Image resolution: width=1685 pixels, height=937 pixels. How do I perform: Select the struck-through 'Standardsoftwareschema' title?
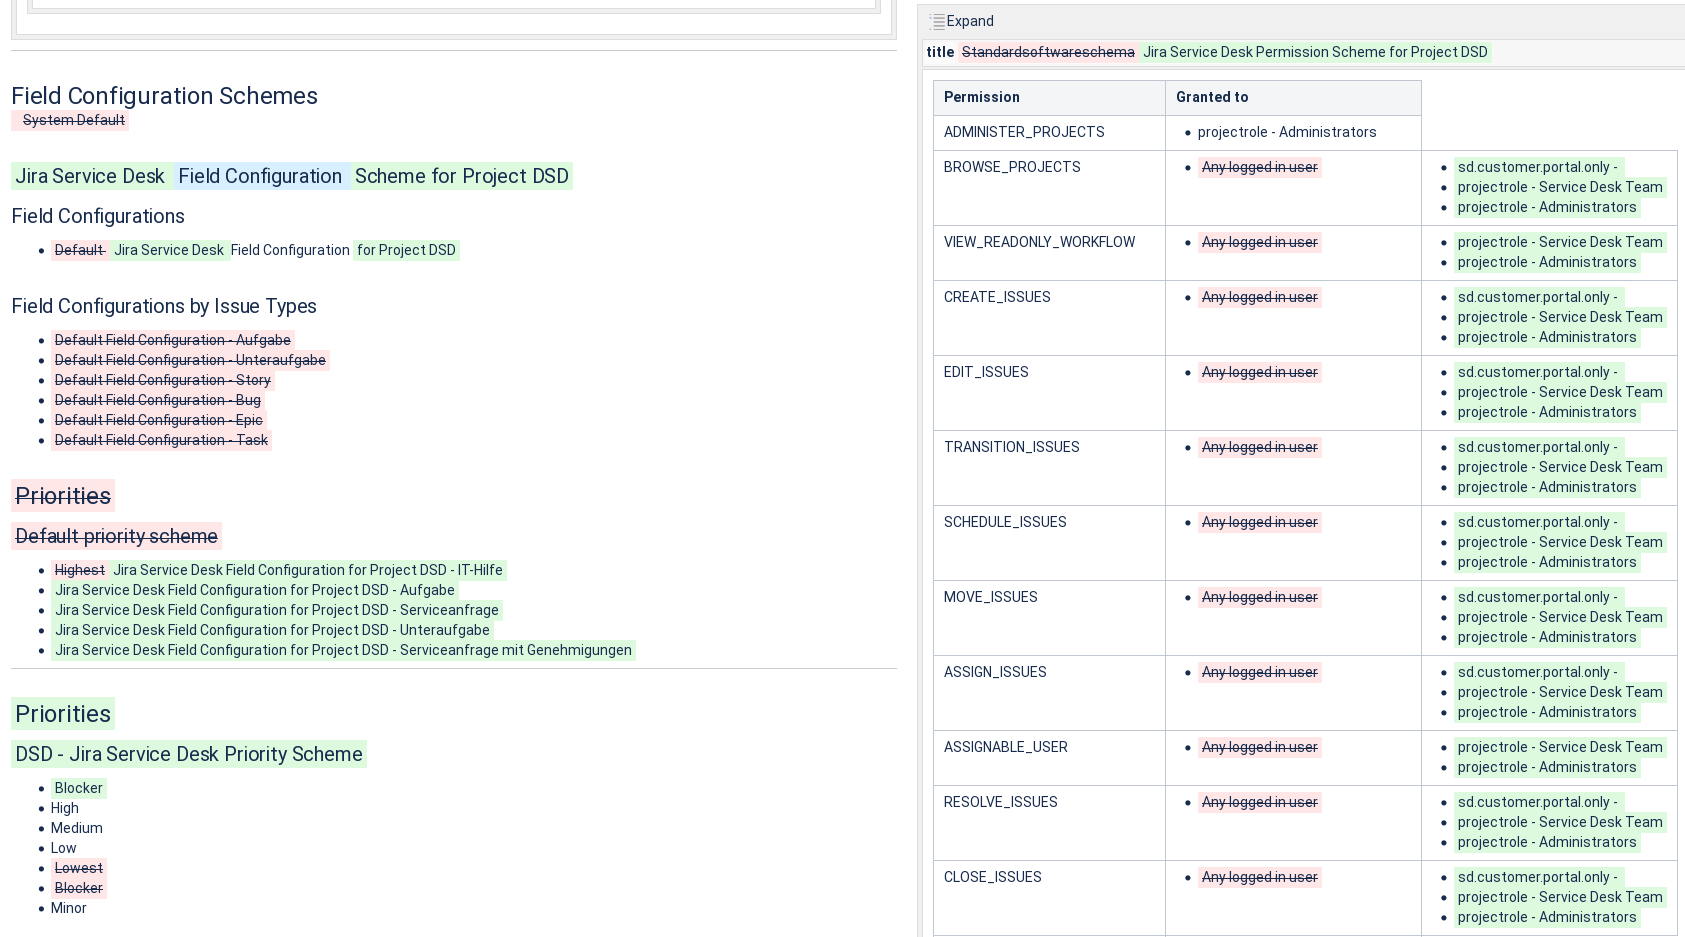coord(1048,52)
